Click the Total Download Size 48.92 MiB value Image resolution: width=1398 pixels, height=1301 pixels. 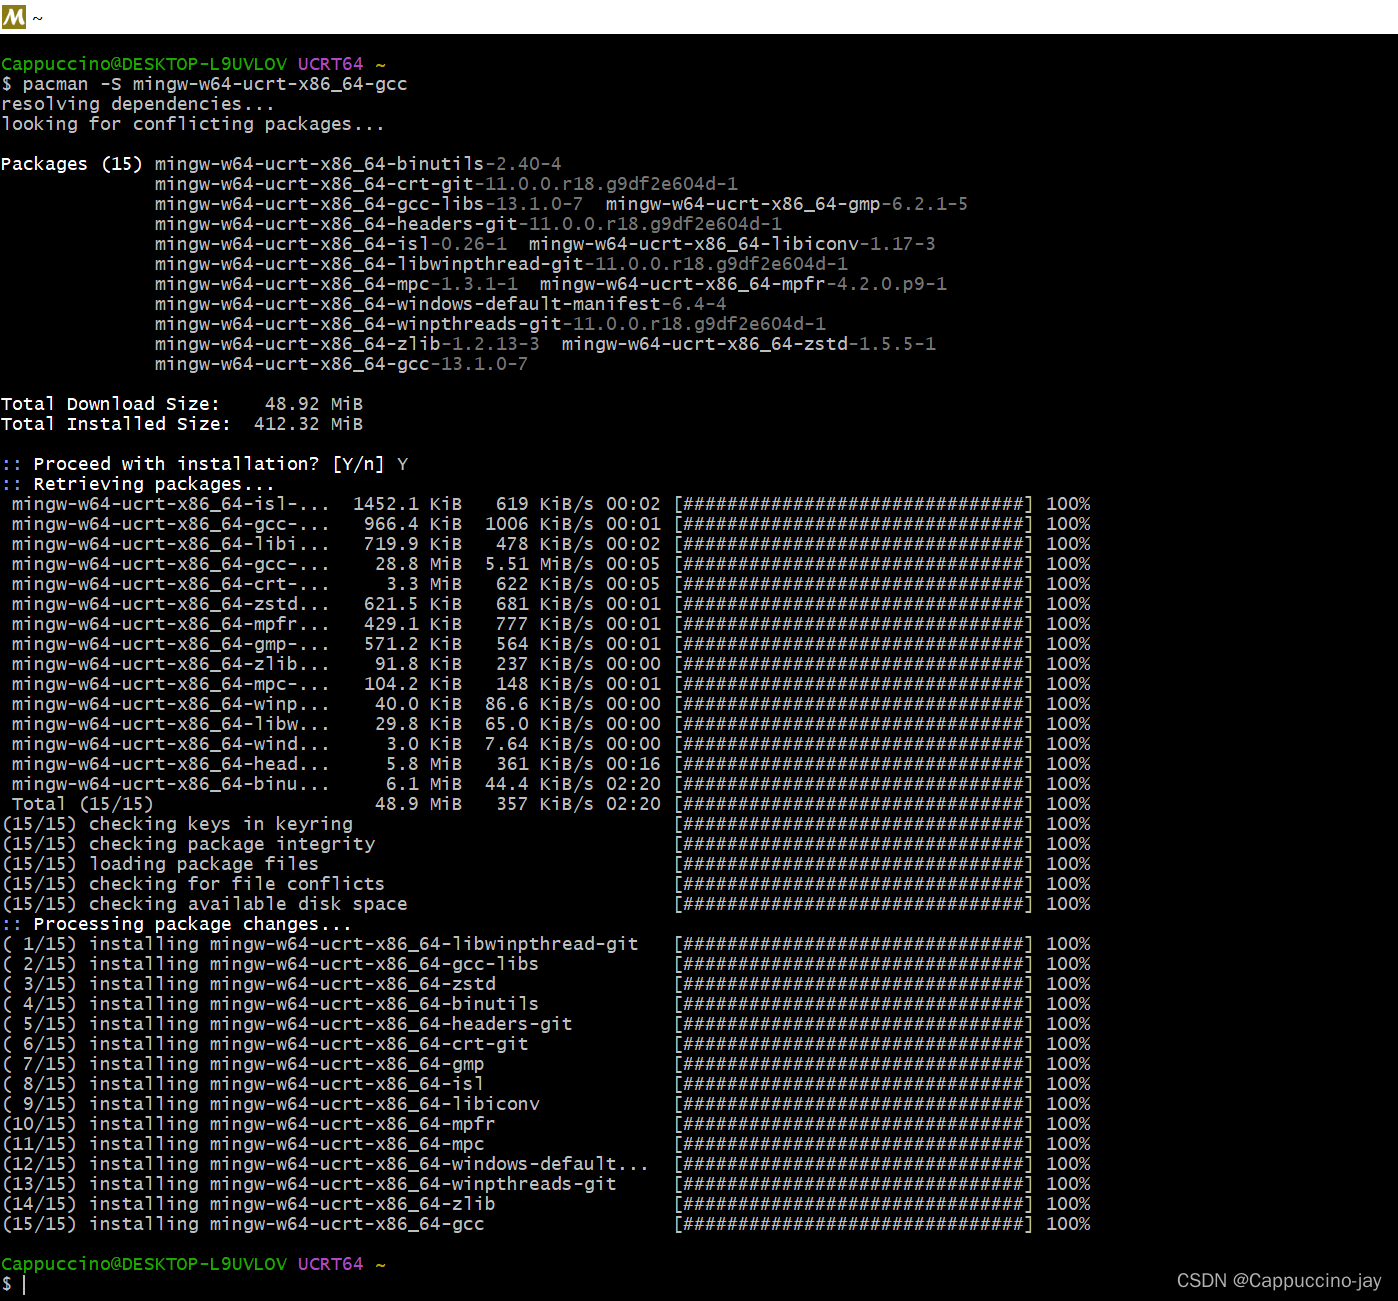[x=314, y=404]
